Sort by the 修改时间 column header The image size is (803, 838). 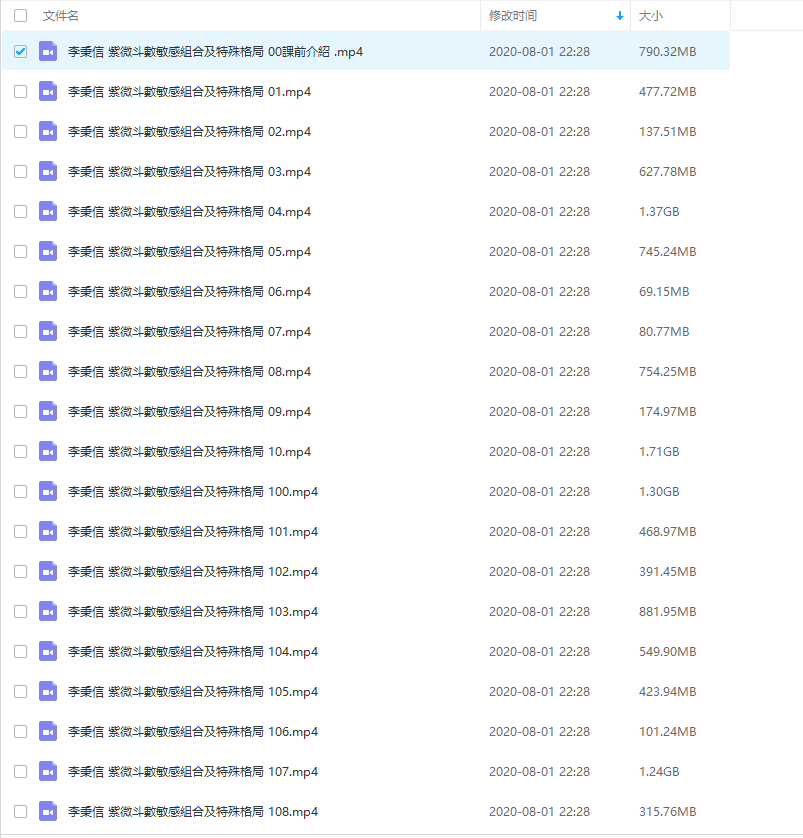coord(513,15)
